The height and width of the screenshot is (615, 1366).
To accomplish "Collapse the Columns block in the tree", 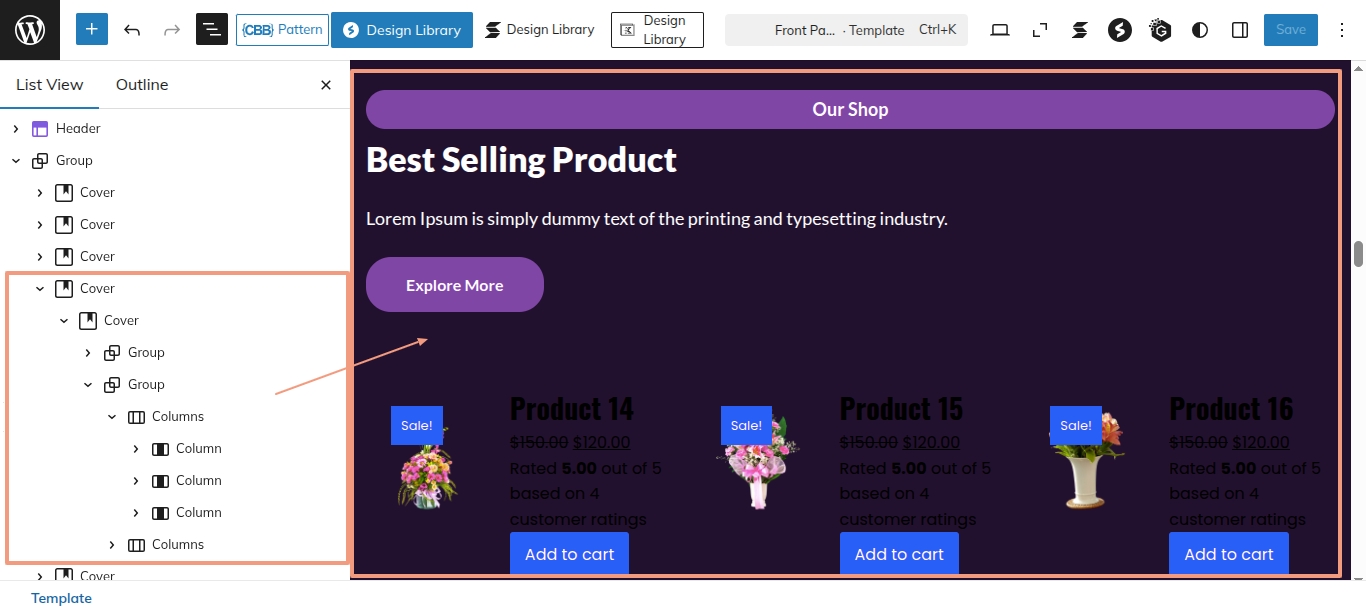I will coord(112,417).
